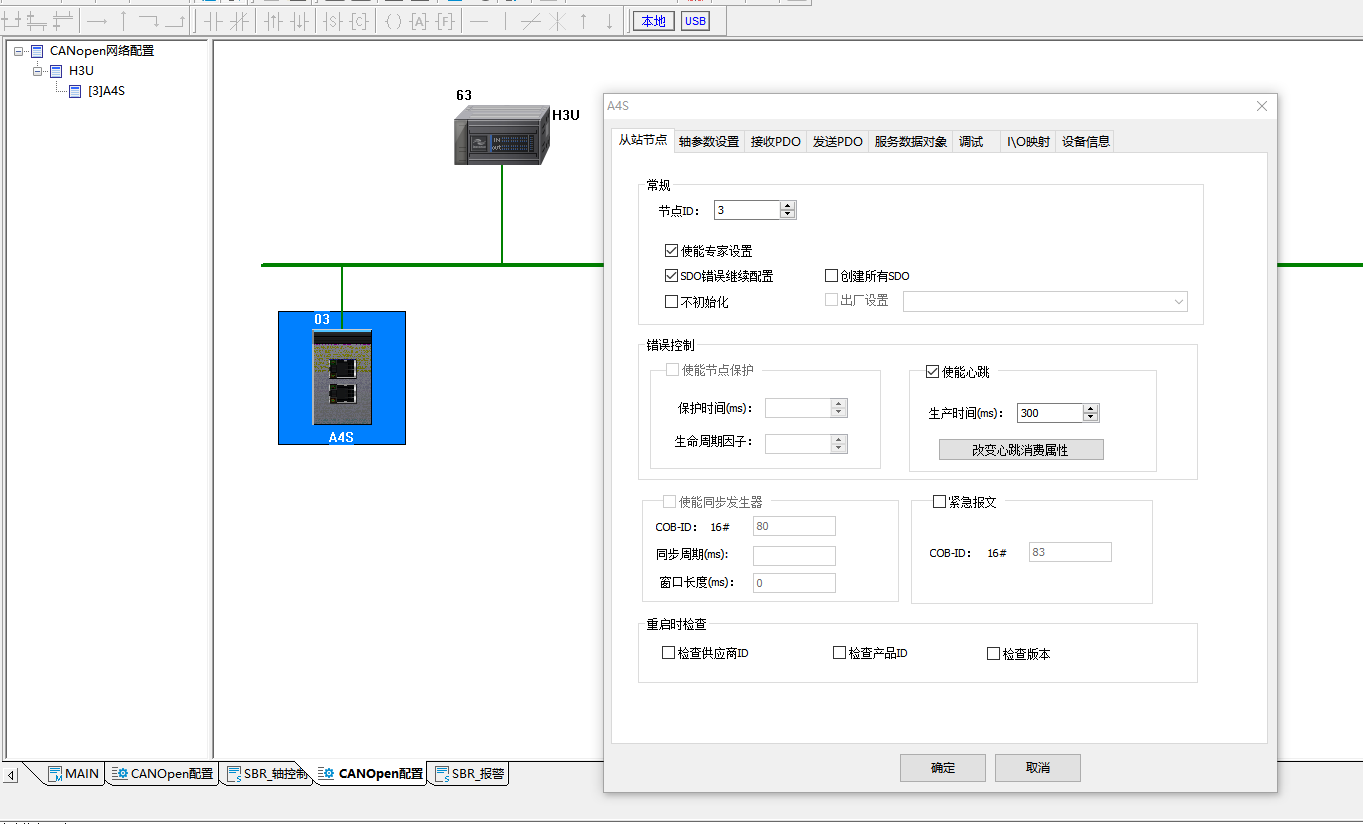The height and width of the screenshot is (824, 1363).
Task: Click the [F] function block icon
Action: [446, 21]
